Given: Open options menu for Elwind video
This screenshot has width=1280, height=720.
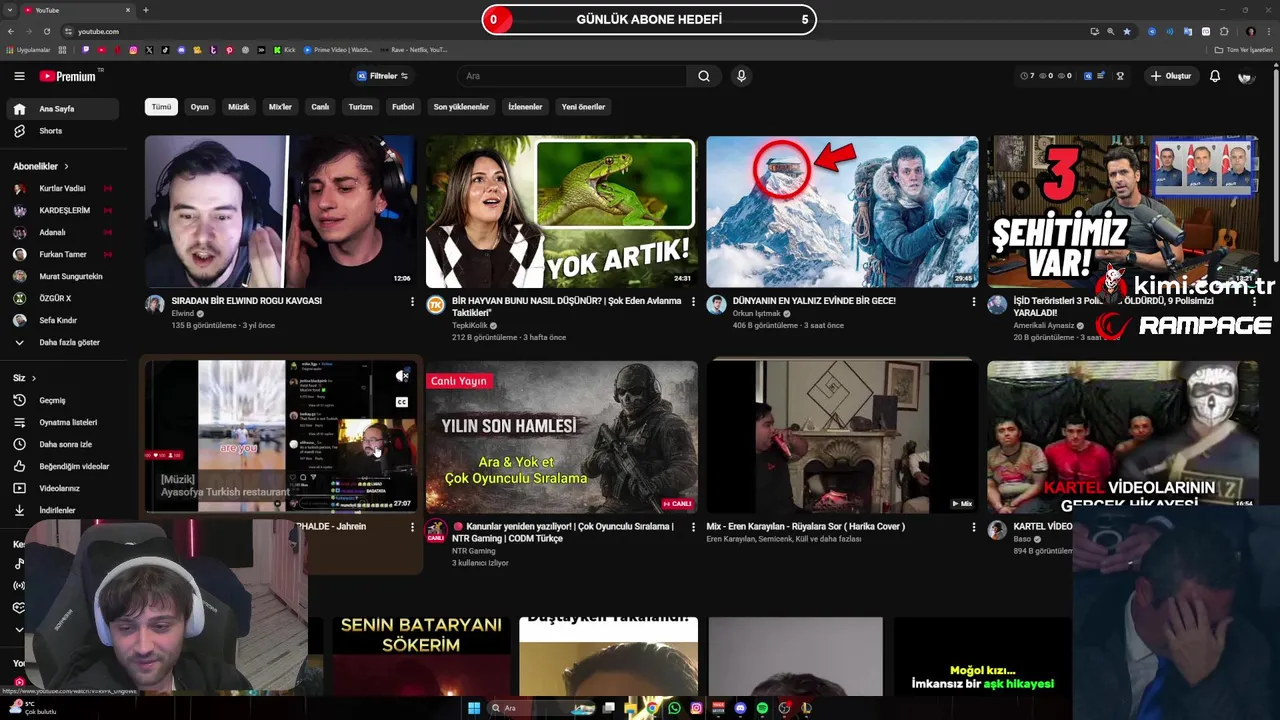Looking at the screenshot, I should [412, 301].
